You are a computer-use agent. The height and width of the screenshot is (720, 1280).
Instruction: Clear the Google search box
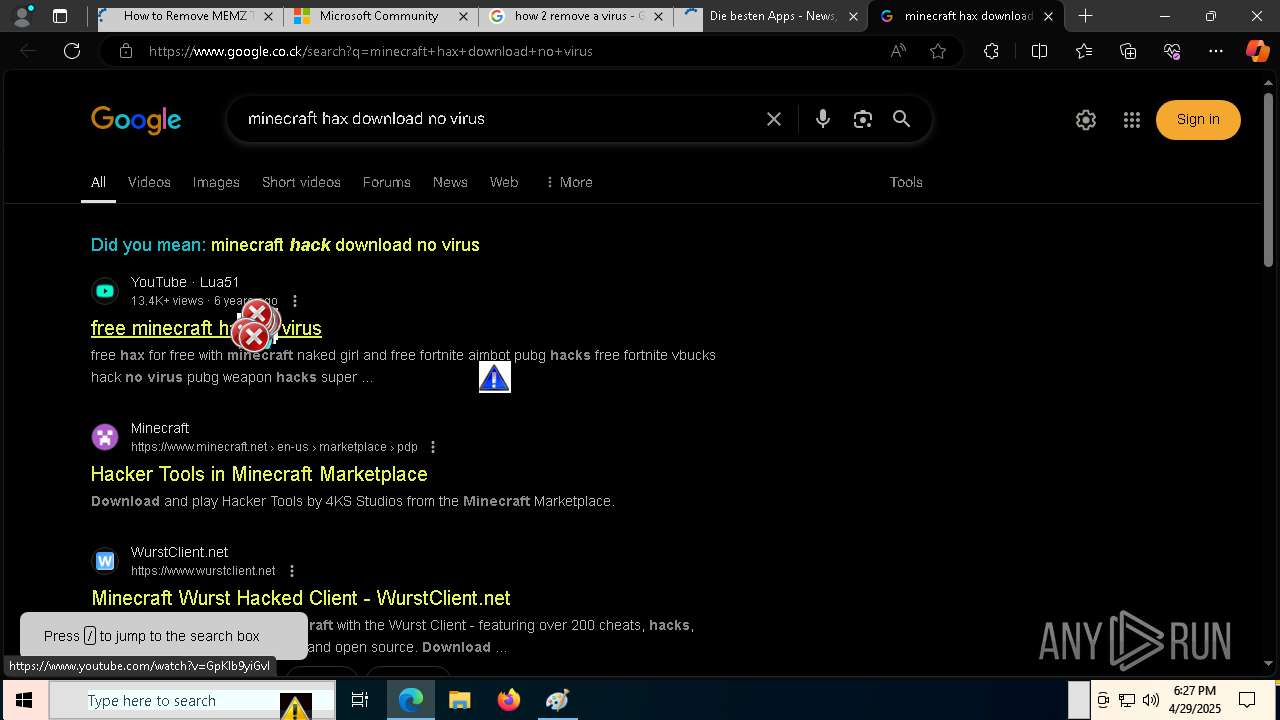click(x=774, y=119)
